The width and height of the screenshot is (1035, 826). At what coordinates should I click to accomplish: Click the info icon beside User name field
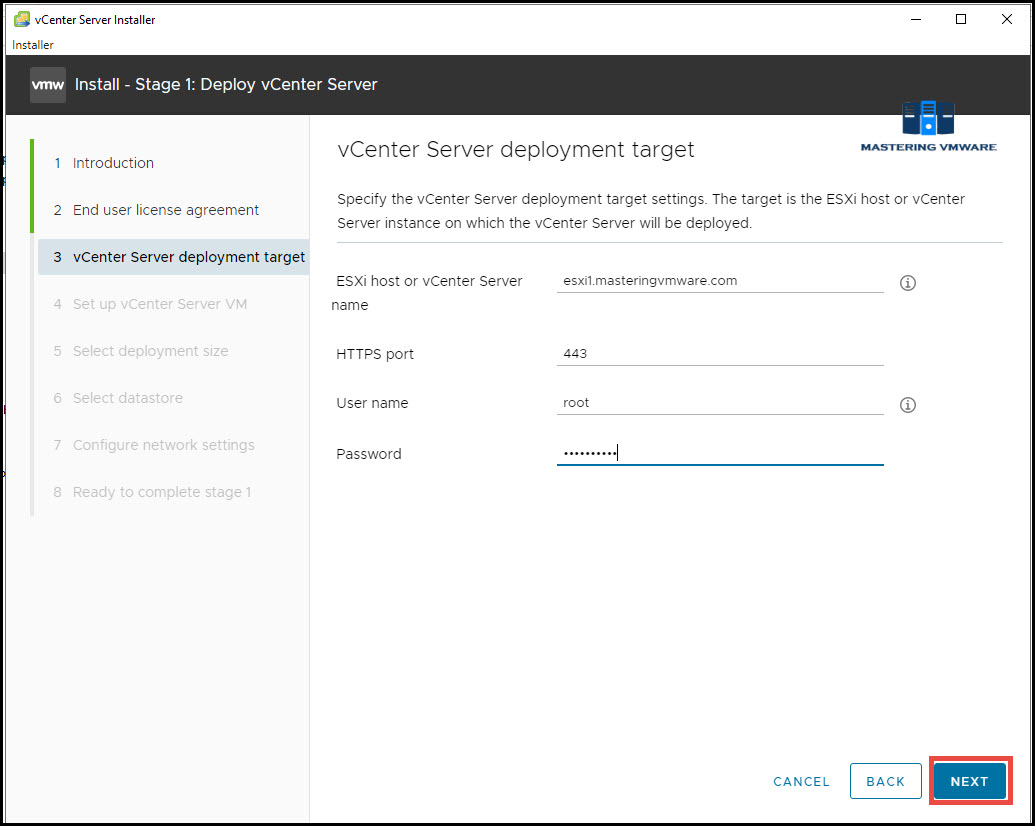pos(908,405)
